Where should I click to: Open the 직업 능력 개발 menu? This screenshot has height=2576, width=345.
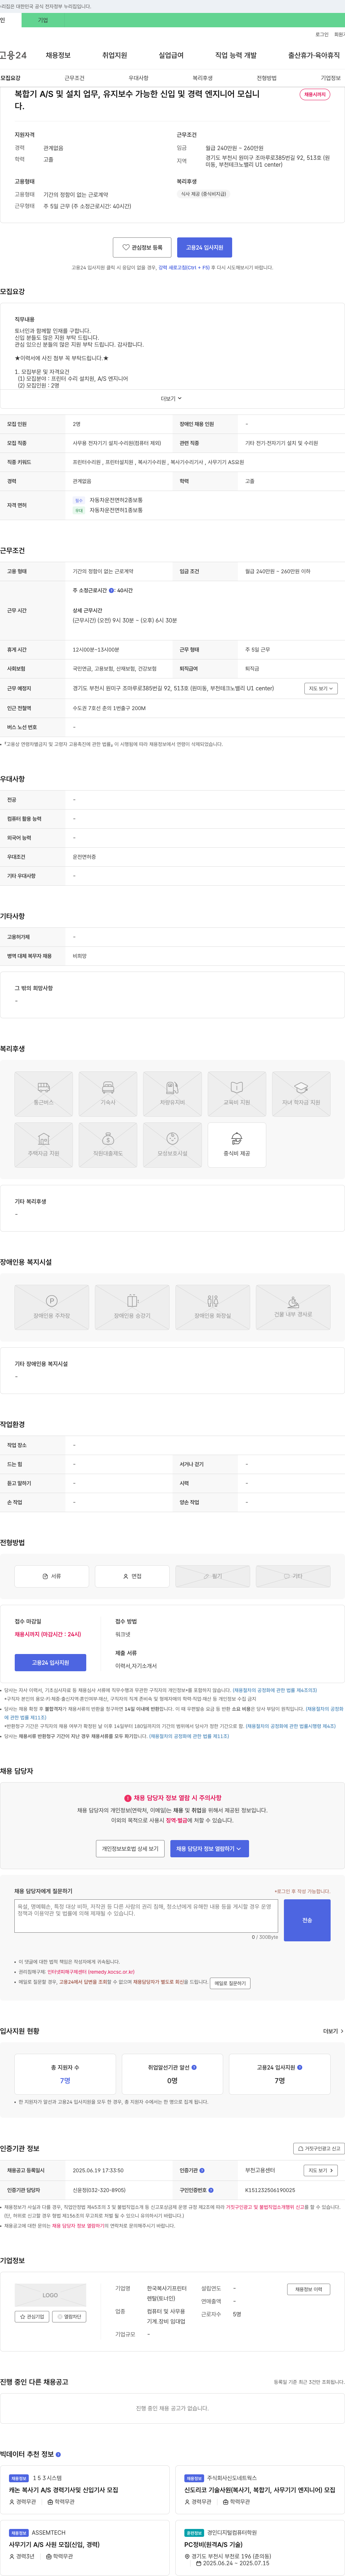(236, 55)
